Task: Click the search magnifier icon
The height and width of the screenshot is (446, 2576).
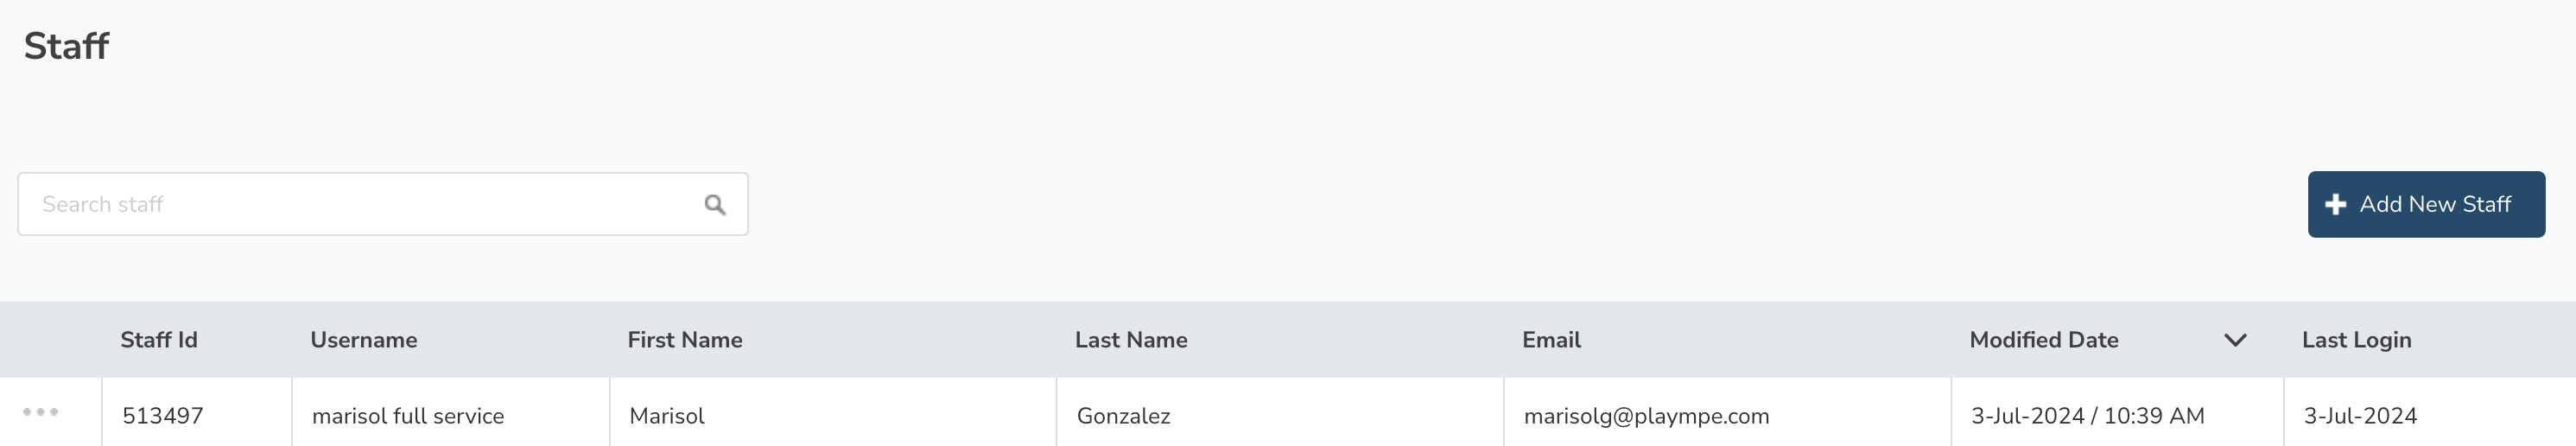Action: click(714, 205)
